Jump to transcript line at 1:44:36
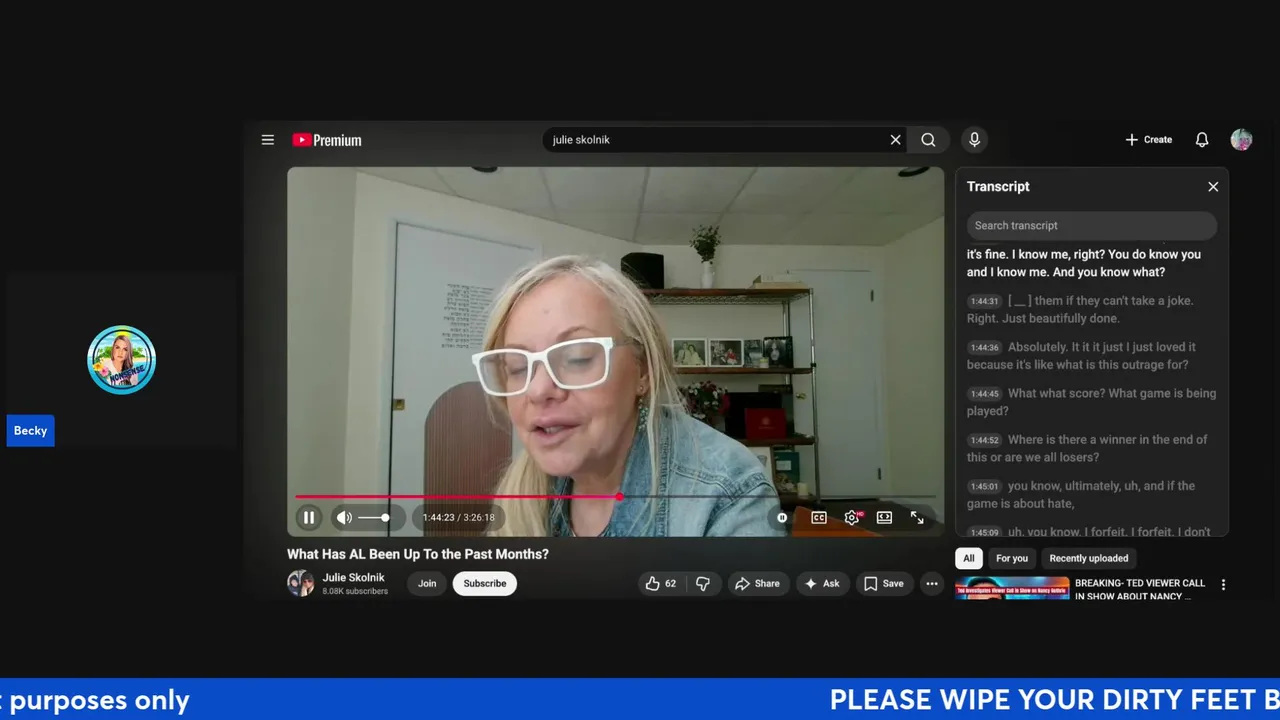The width and height of the screenshot is (1280, 720). point(1091,356)
